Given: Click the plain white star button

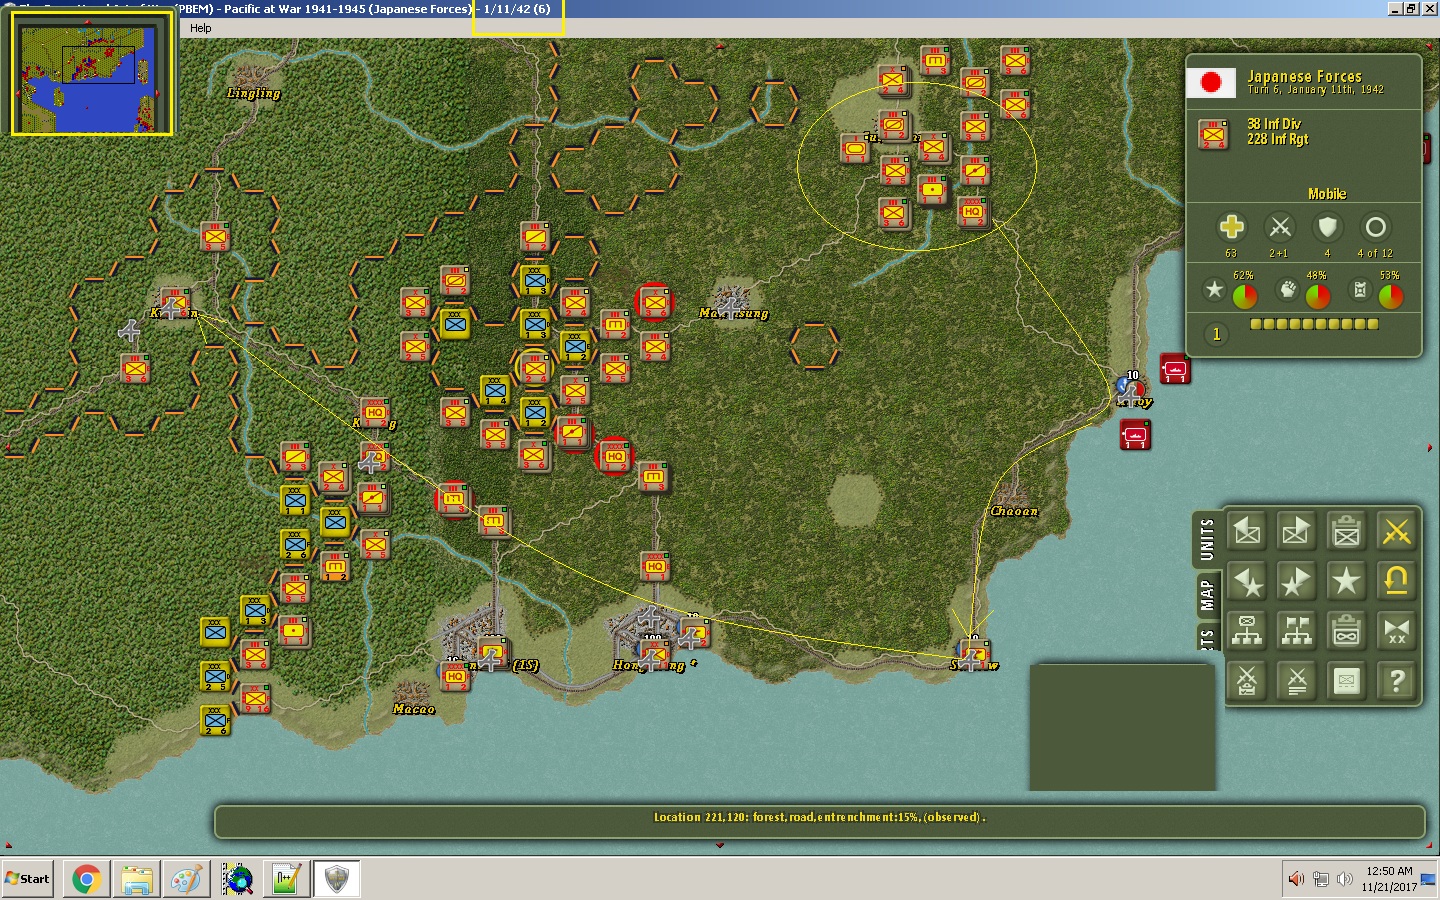Looking at the screenshot, I should pos(1346,581).
